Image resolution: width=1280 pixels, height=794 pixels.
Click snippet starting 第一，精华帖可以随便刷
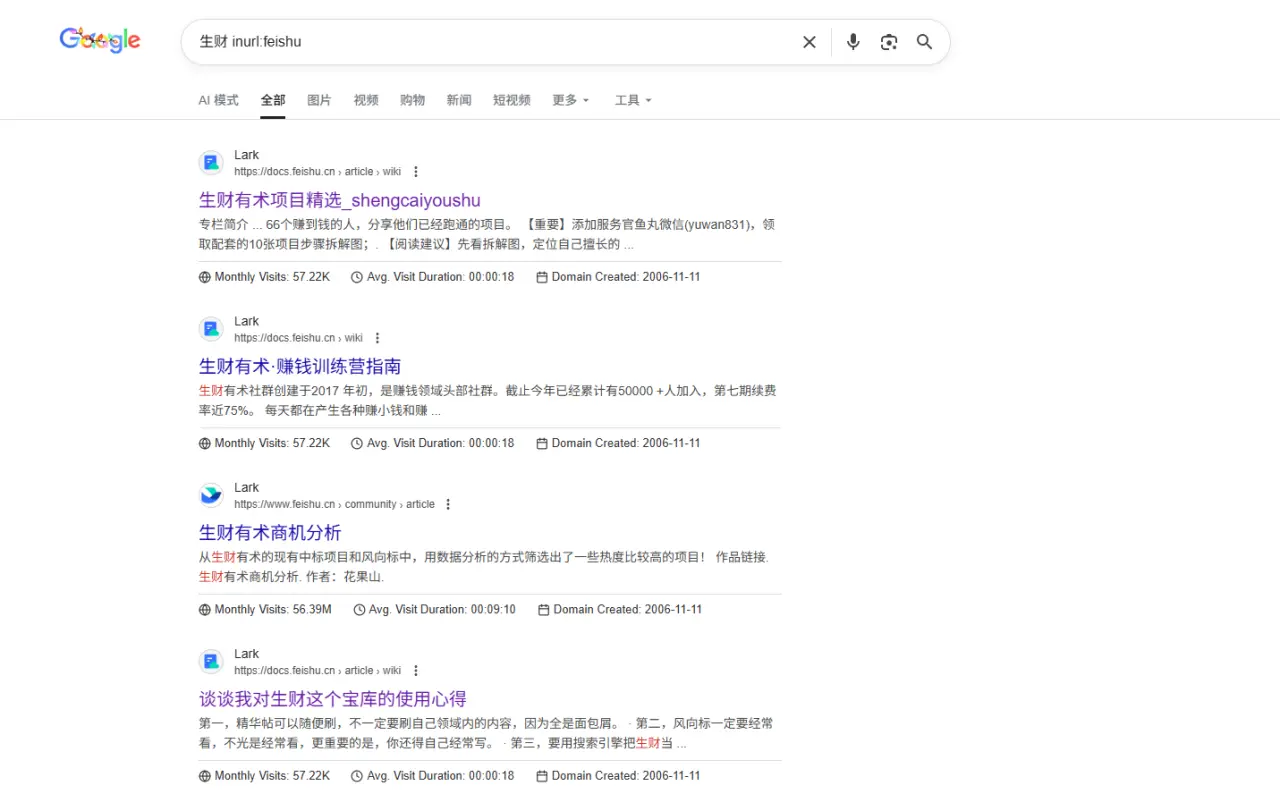(486, 732)
